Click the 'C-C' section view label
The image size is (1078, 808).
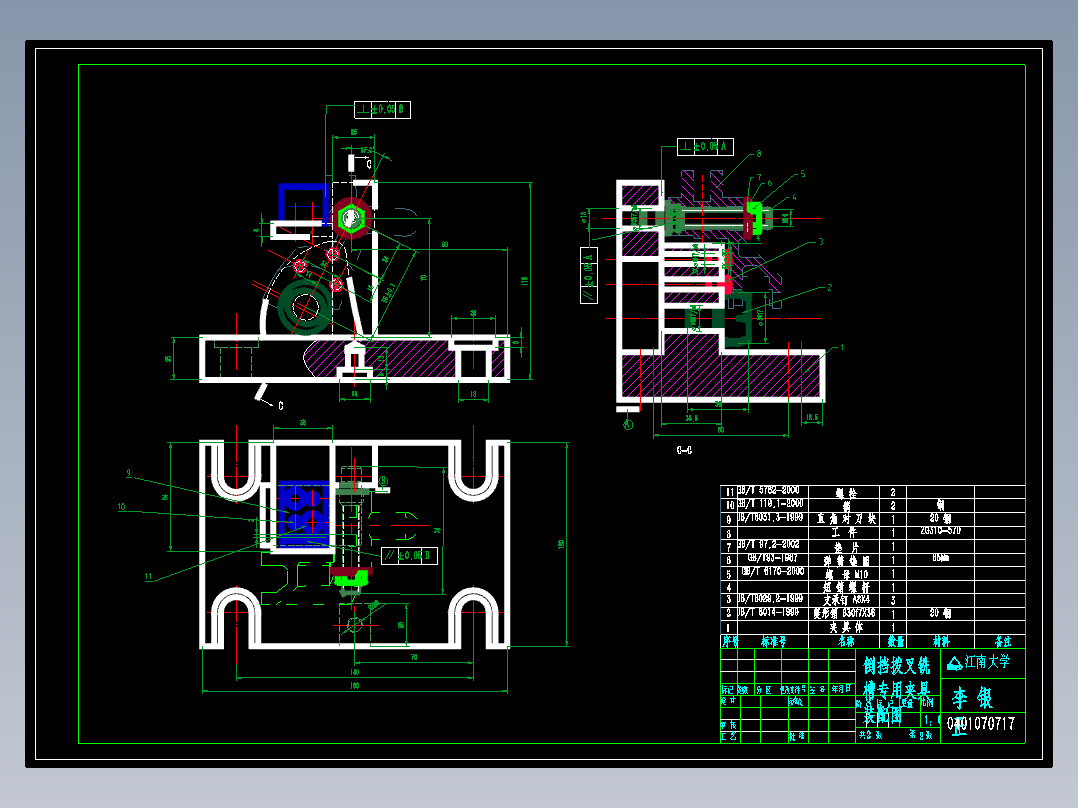684,450
